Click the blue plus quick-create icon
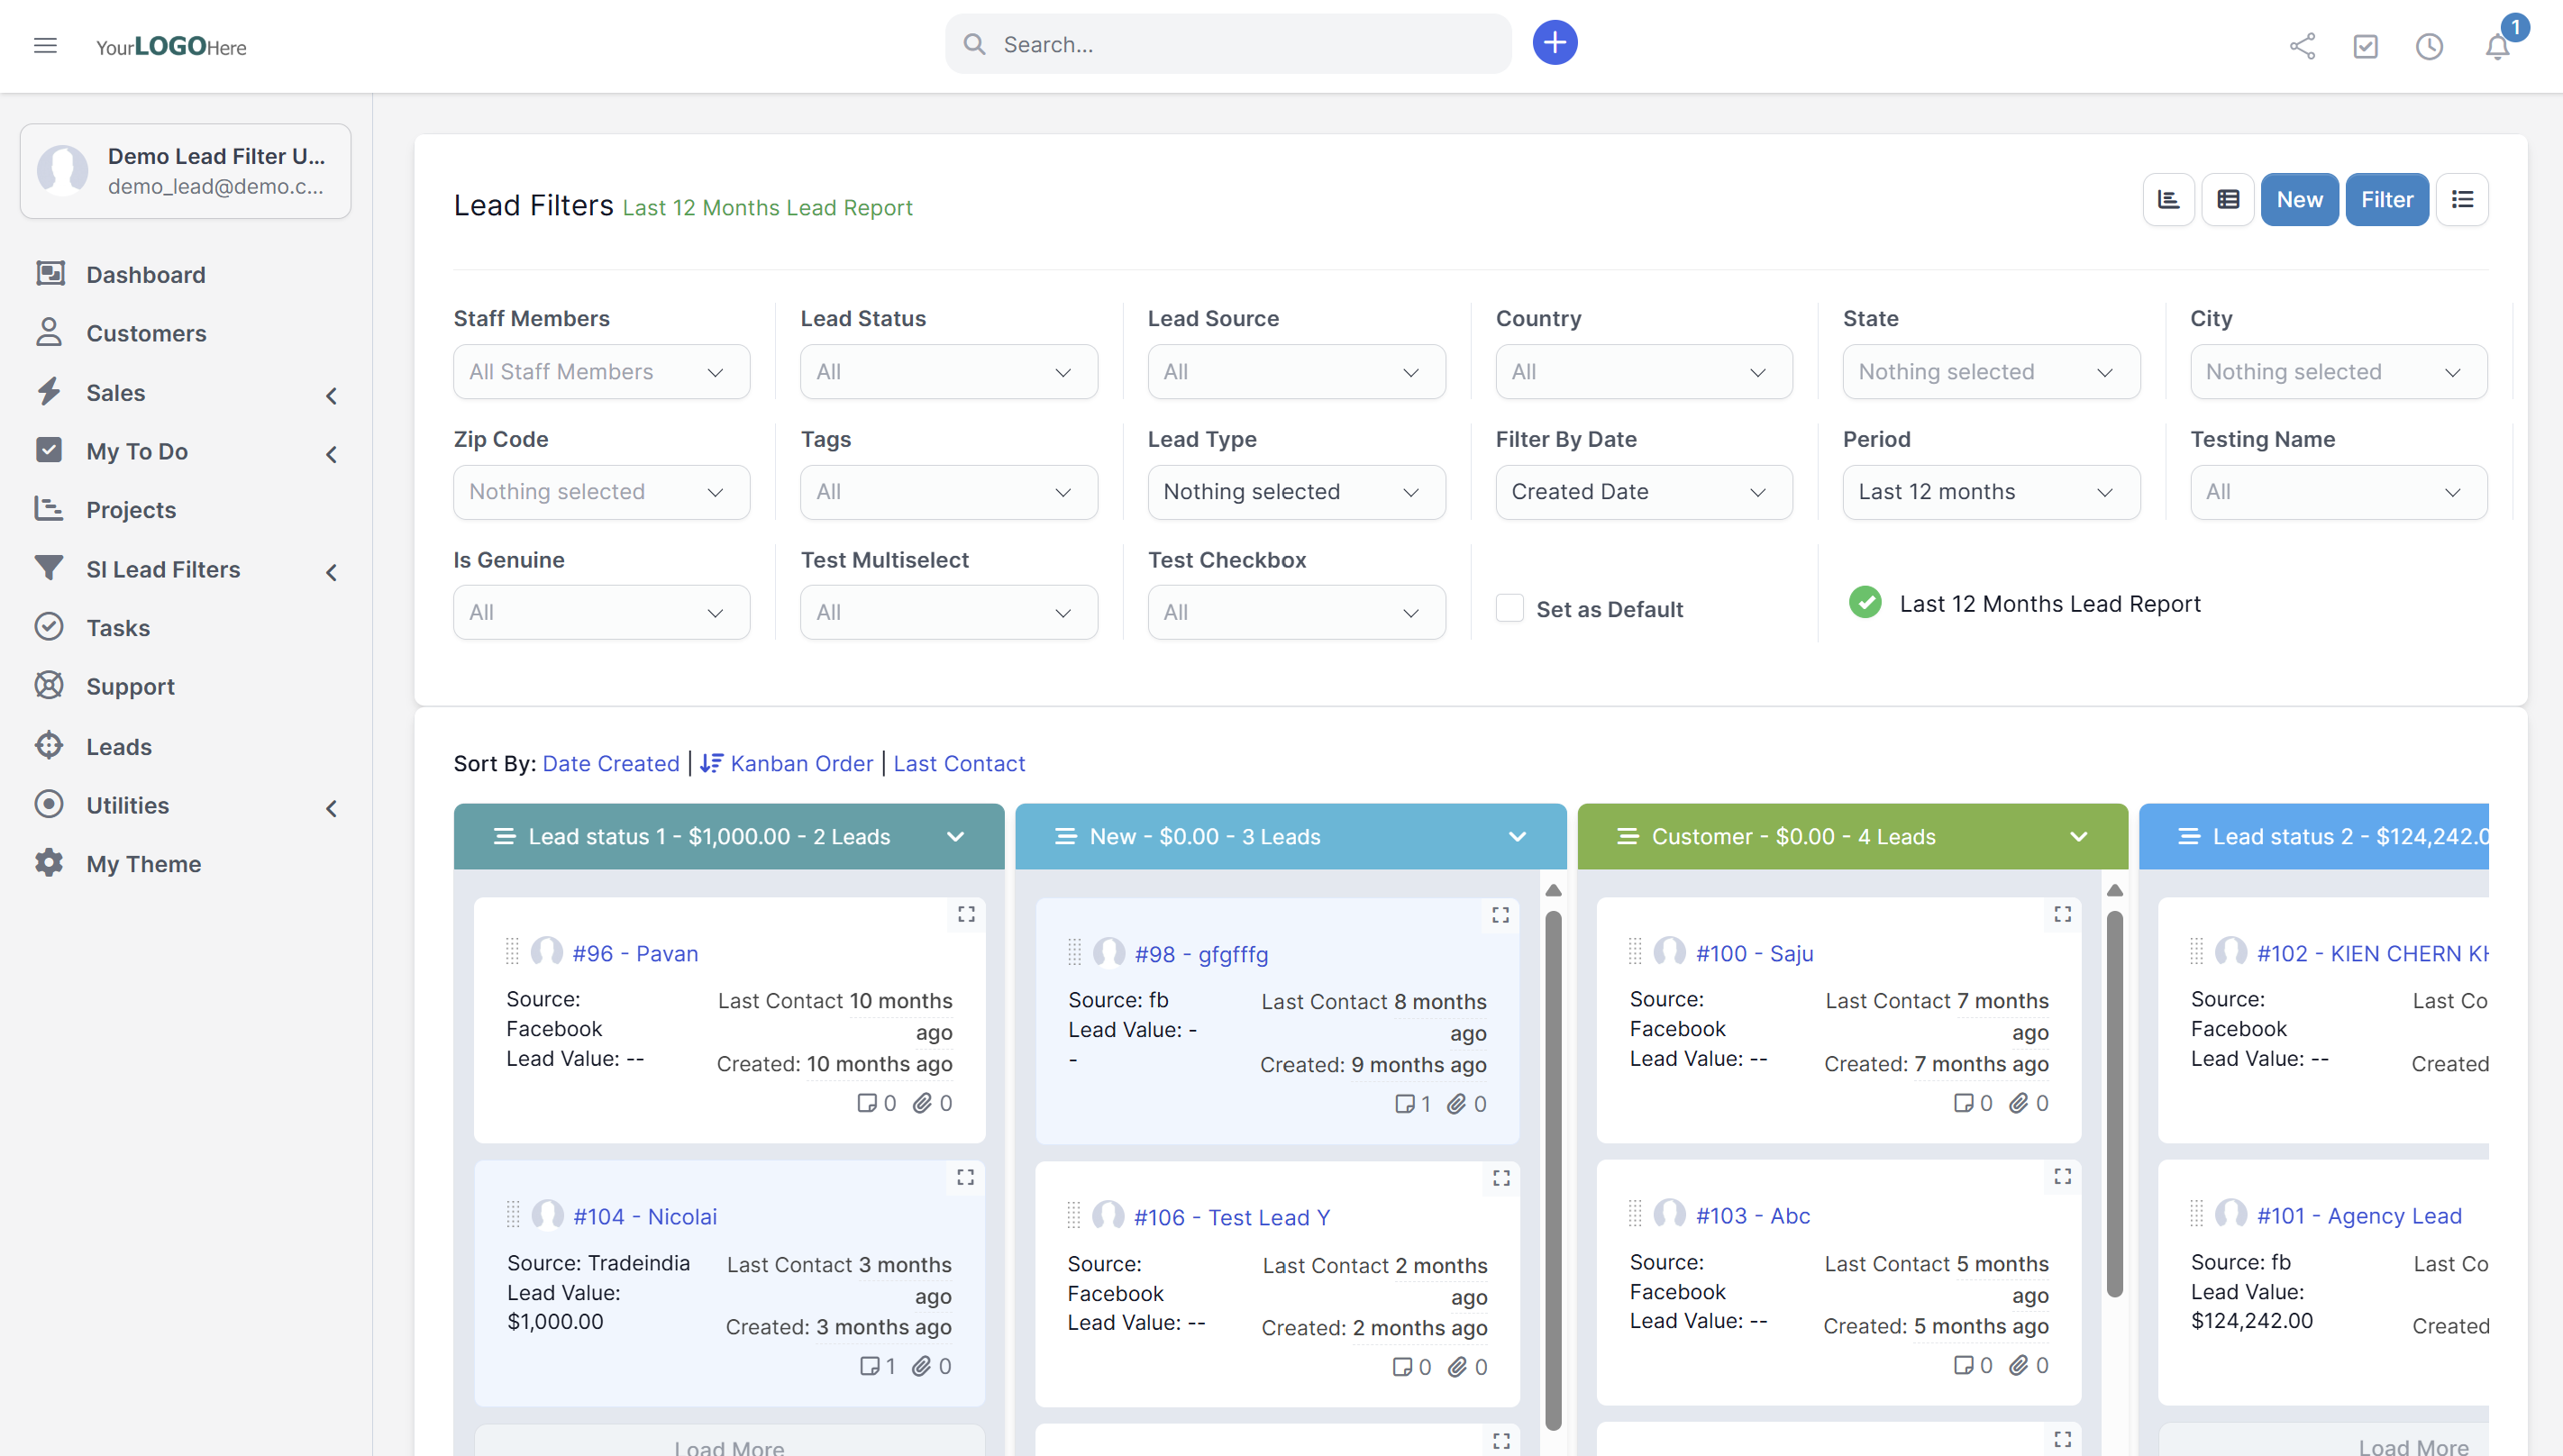This screenshot has height=1456, width=2563. click(x=1554, y=43)
